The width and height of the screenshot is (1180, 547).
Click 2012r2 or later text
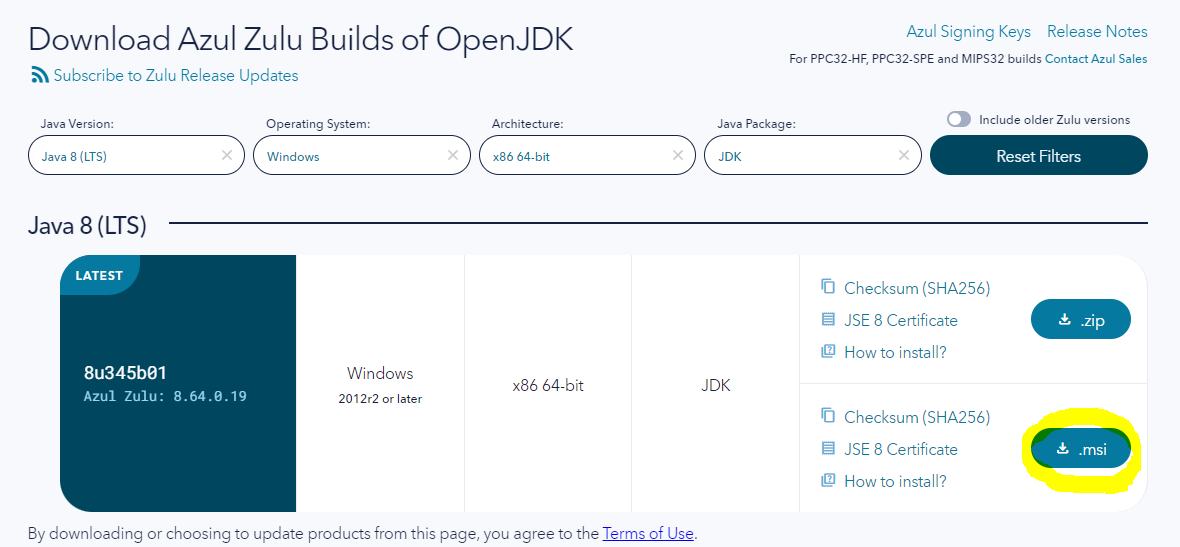click(380, 399)
